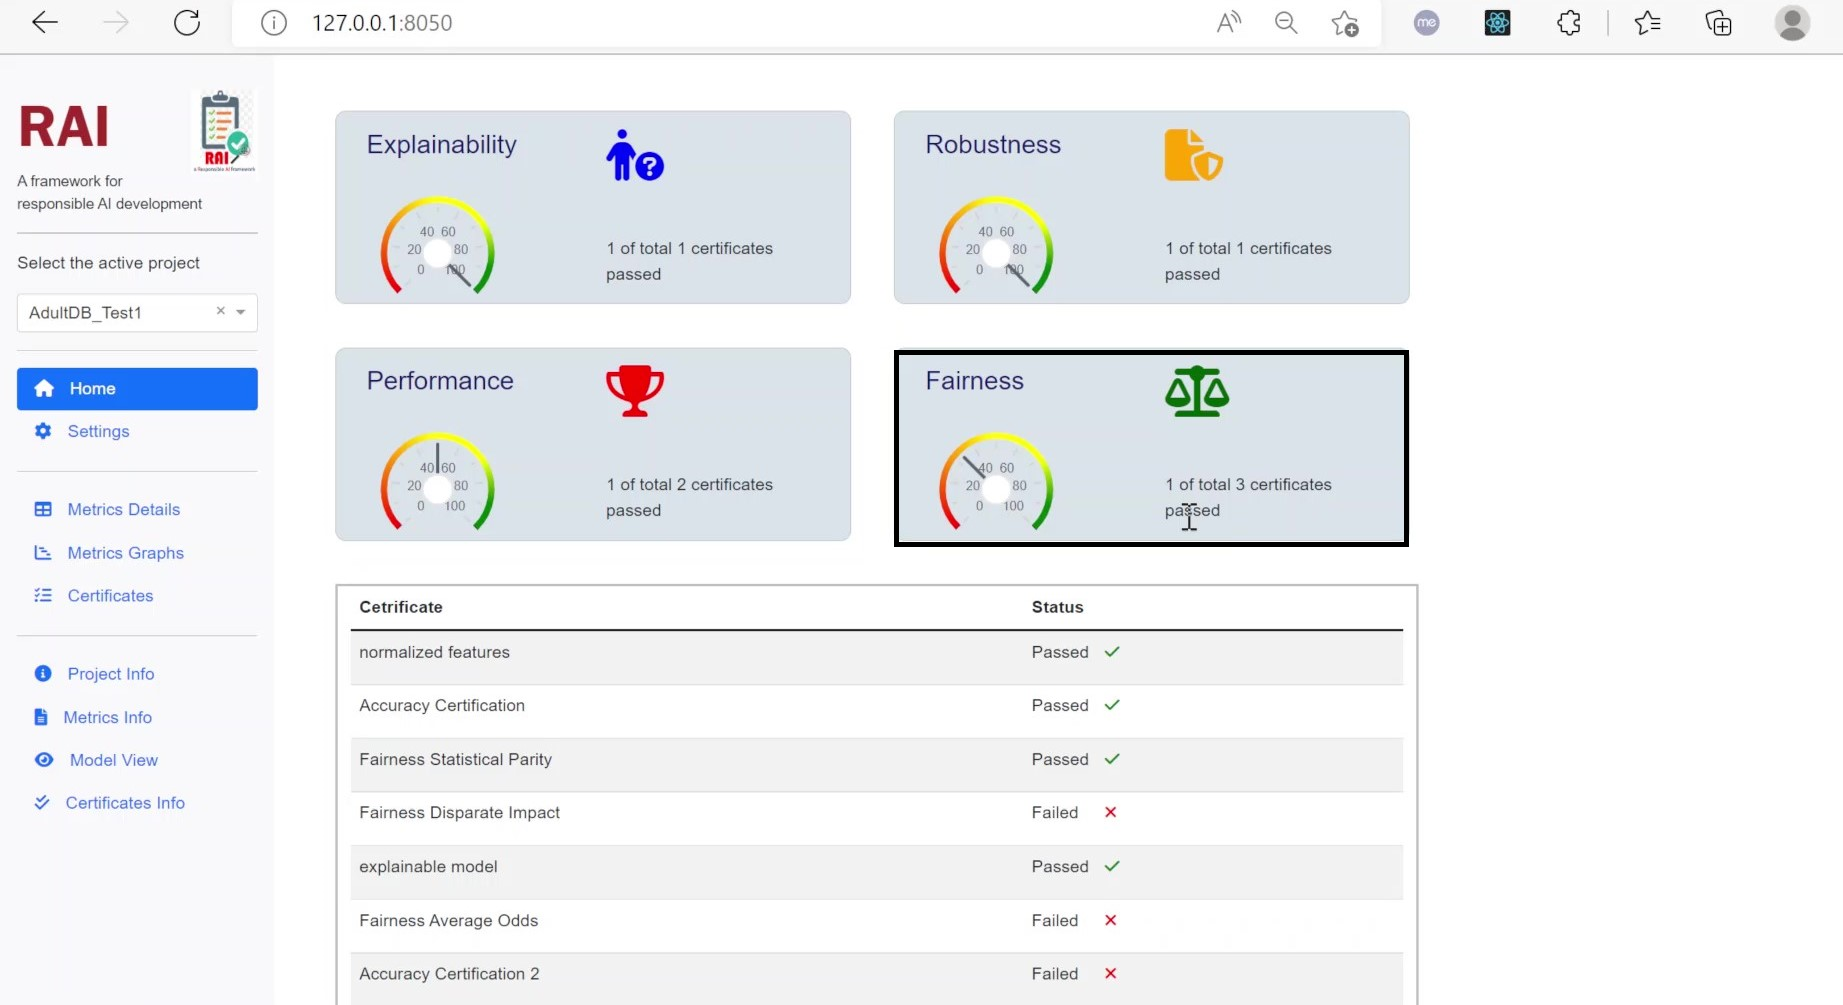1843x1005 pixels.
Task: Click the Explainability person-question icon
Action: click(635, 155)
